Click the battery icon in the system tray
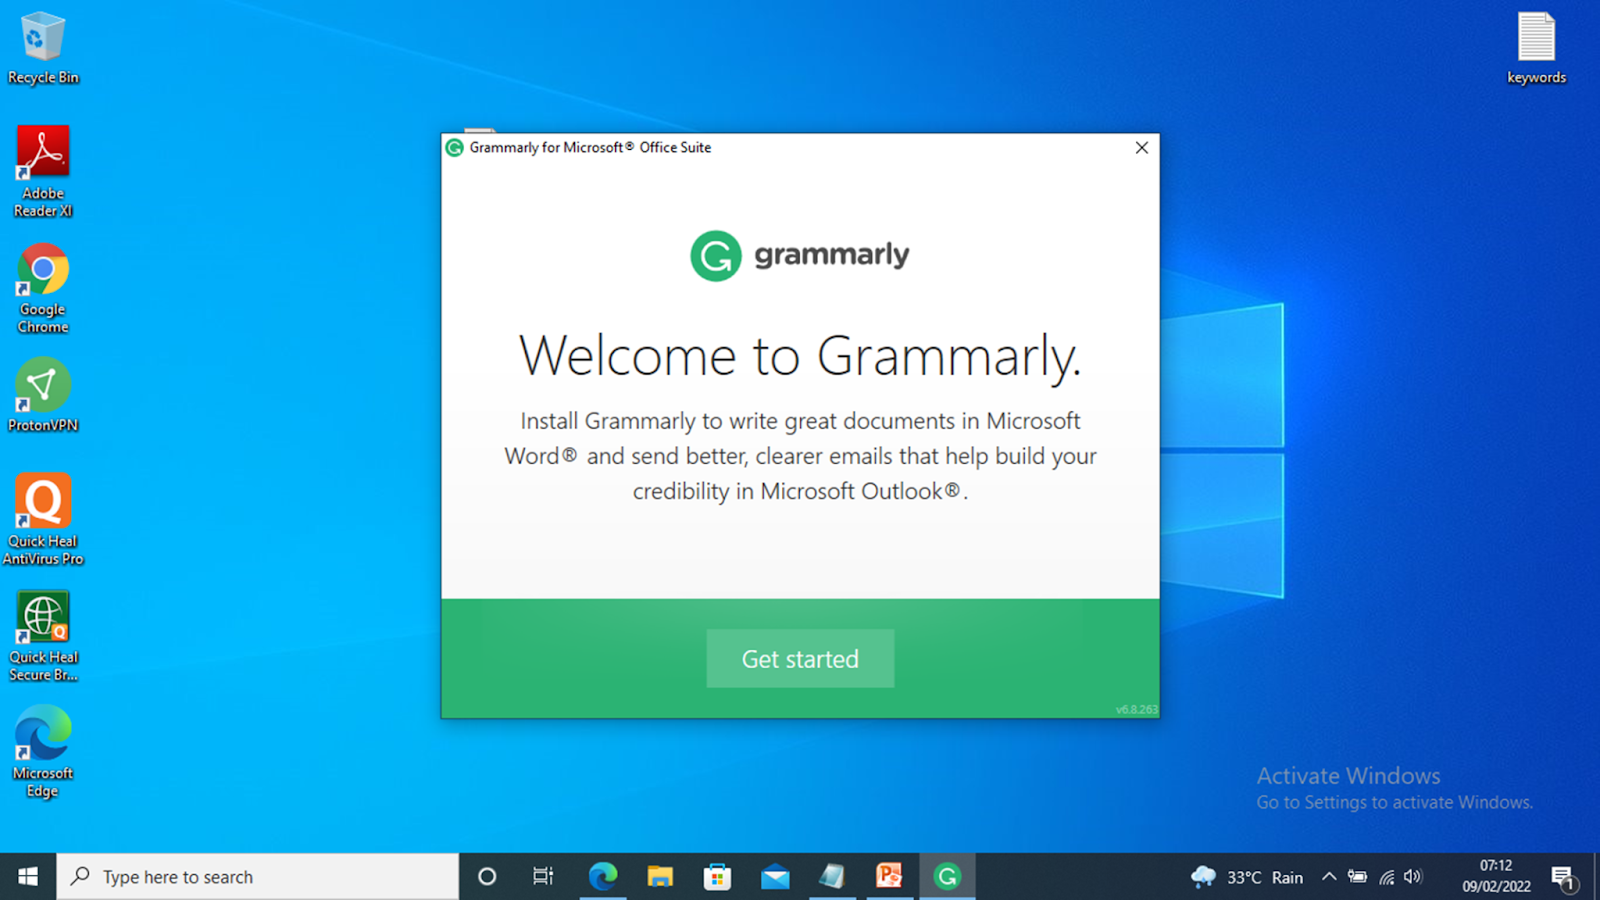The height and width of the screenshot is (900, 1600). click(x=1357, y=877)
